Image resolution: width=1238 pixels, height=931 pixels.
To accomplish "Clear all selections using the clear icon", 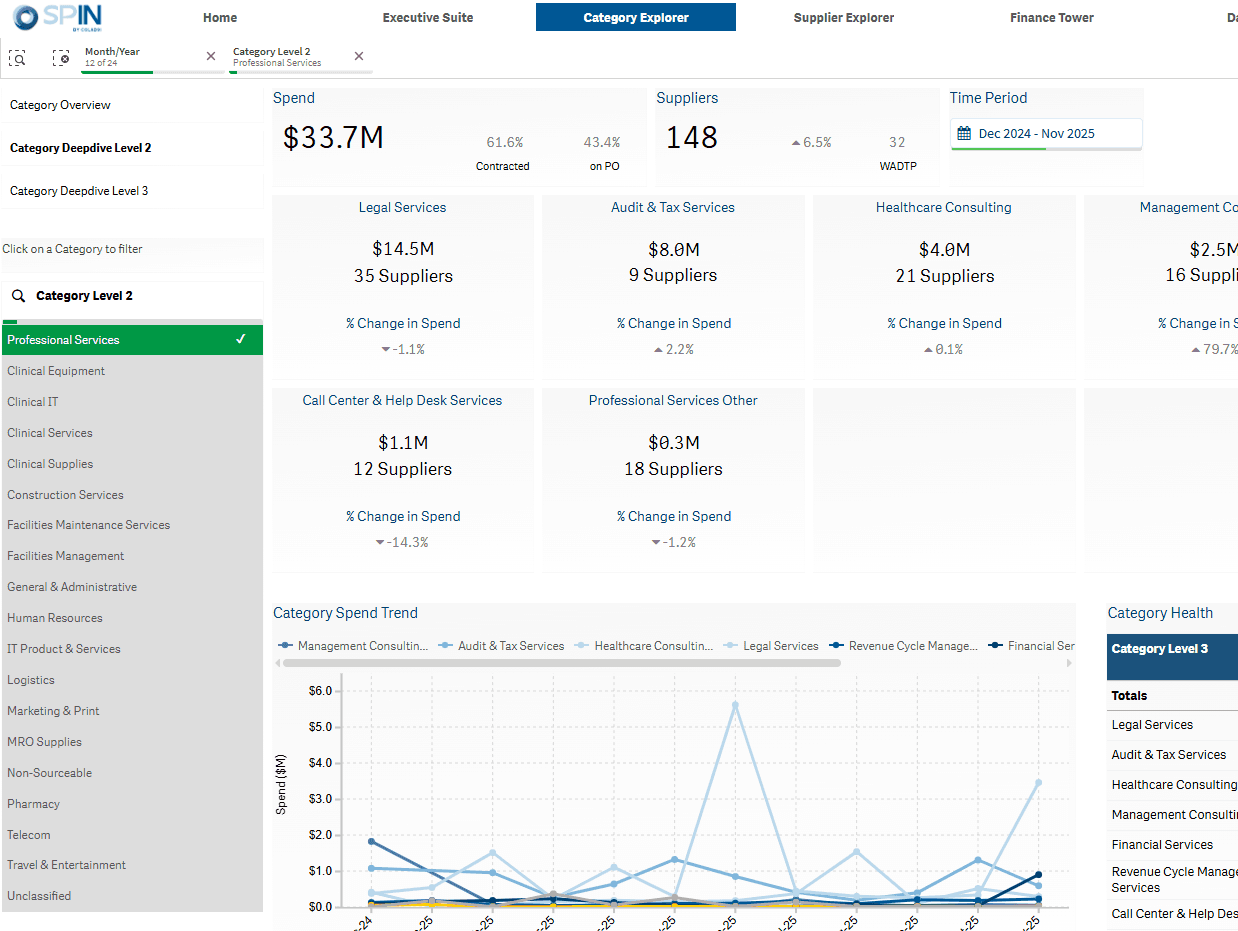I will [61, 58].
